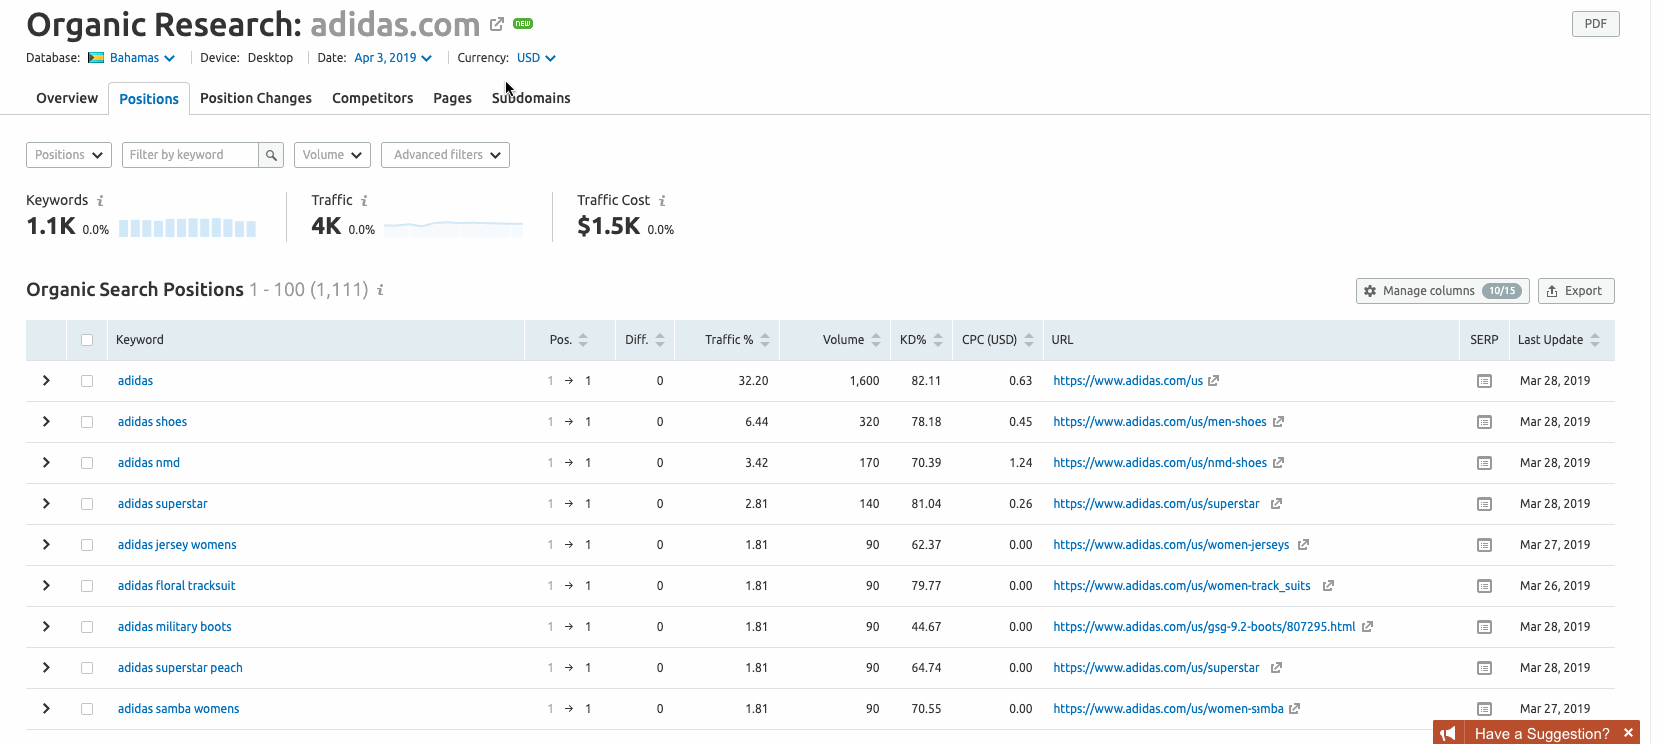The width and height of the screenshot is (1658, 744).
Task: Open SERP snapshot icon for adidas nmd row
Action: tap(1484, 463)
